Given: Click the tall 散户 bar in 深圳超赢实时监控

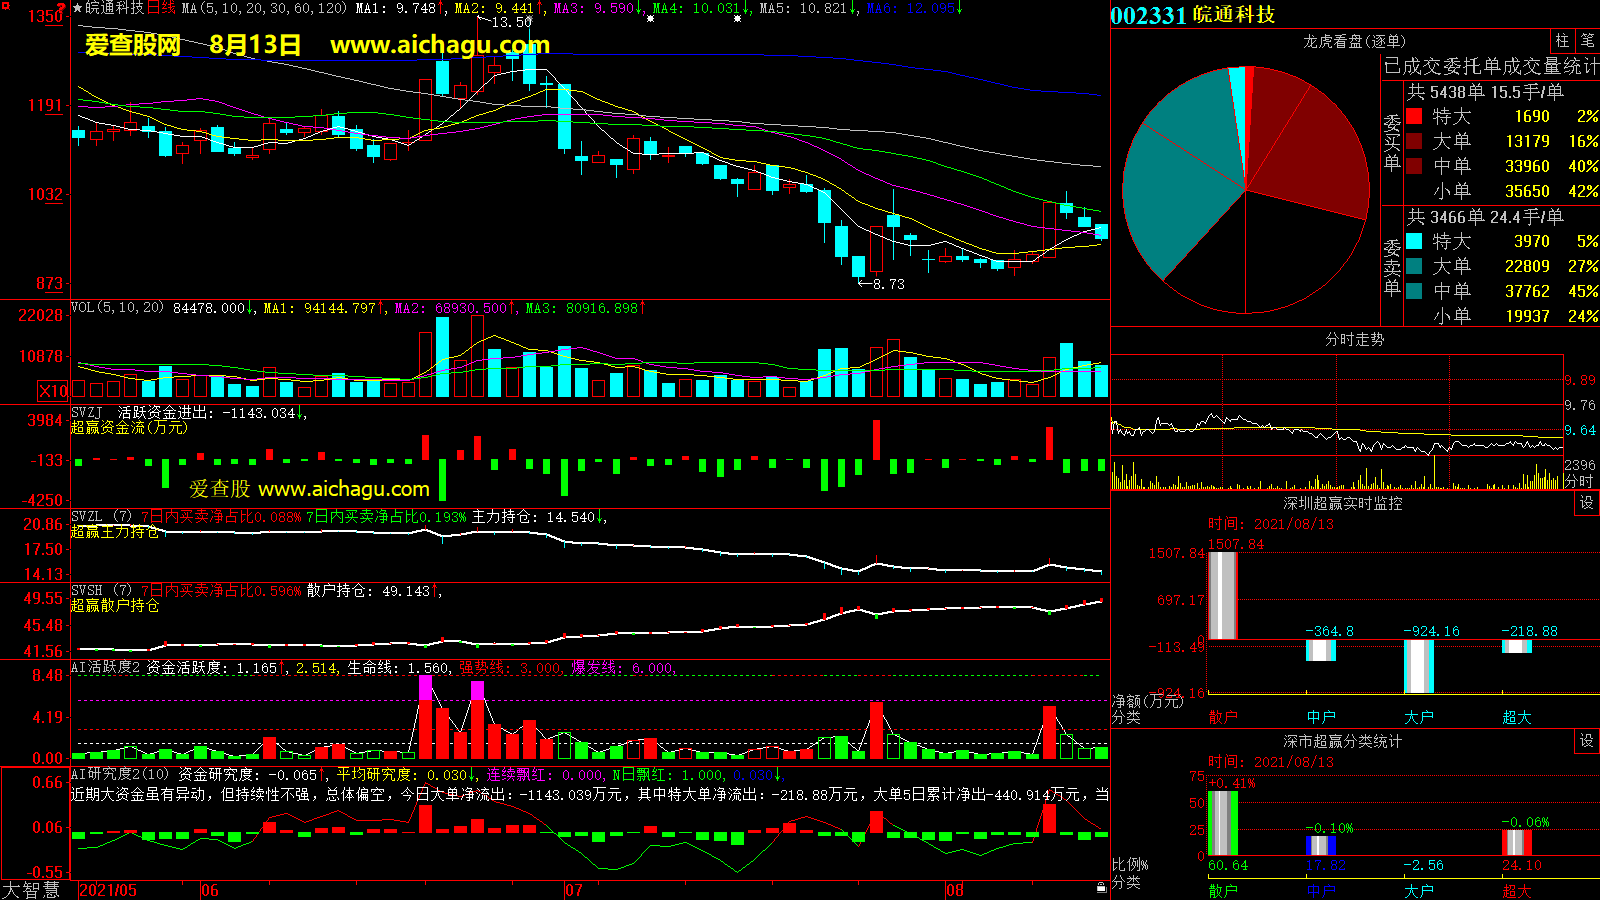Looking at the screenshot, I should click(x=1222, y=595).
